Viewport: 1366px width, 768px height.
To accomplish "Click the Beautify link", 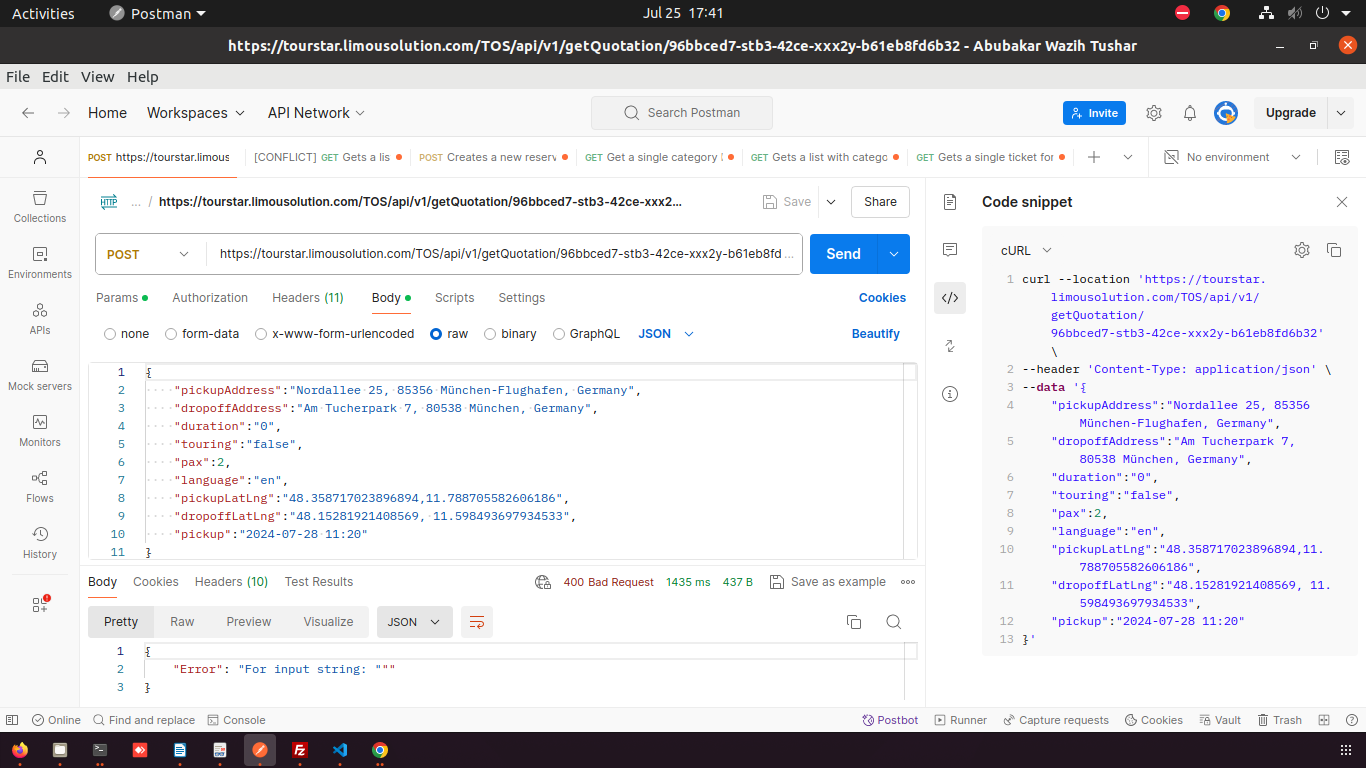I will (x=875, y=334).
